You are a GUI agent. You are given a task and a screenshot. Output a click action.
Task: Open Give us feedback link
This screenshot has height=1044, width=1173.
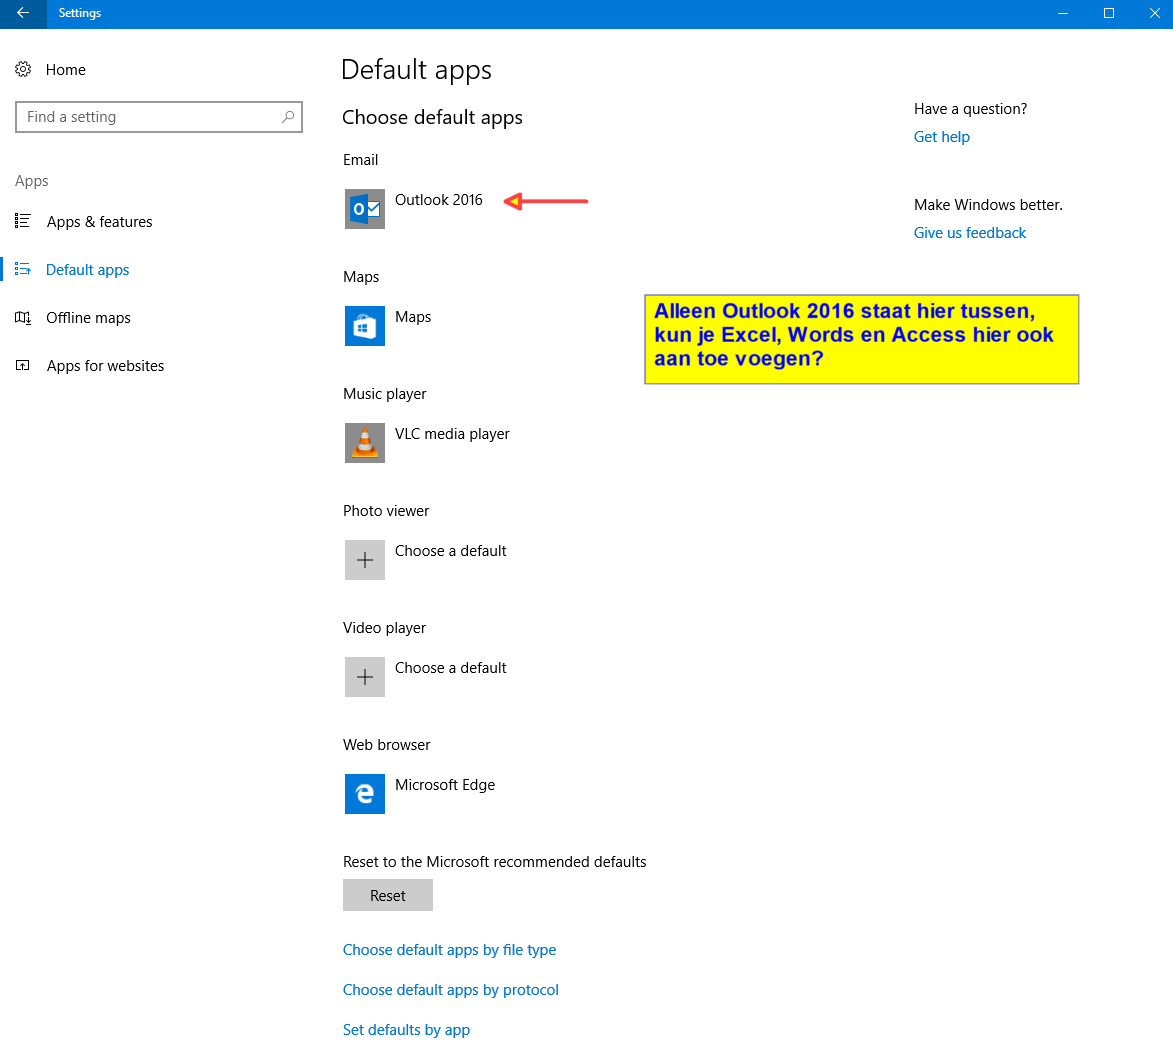pos(969,233)
